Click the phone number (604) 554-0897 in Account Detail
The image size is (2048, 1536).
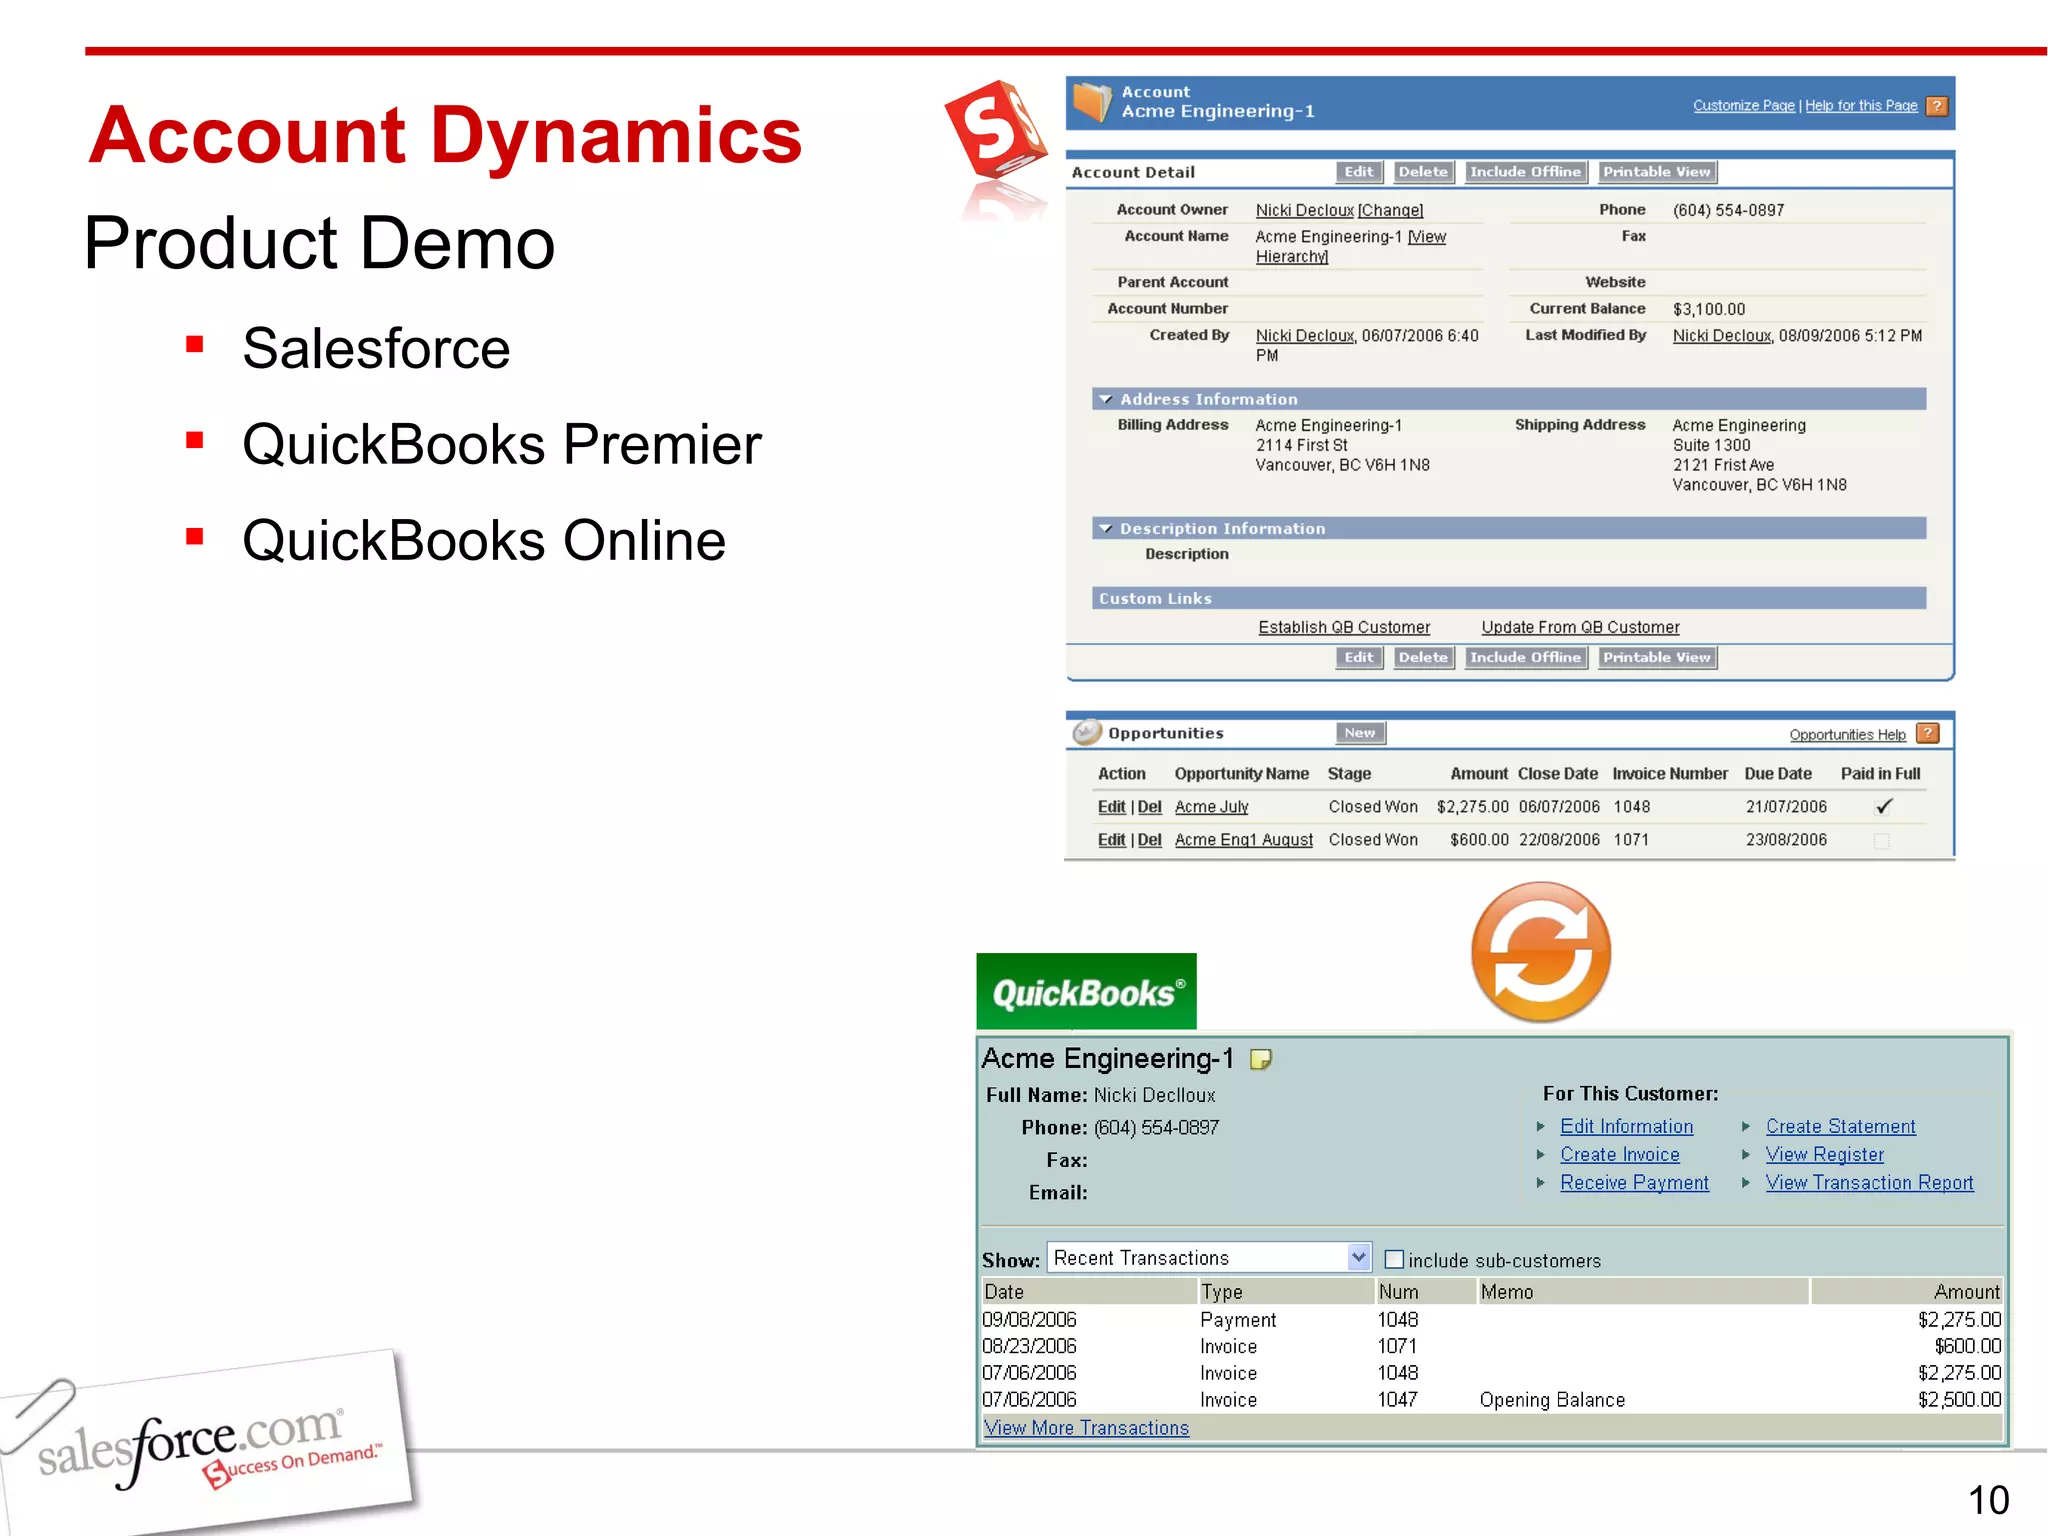point(1728,211)
